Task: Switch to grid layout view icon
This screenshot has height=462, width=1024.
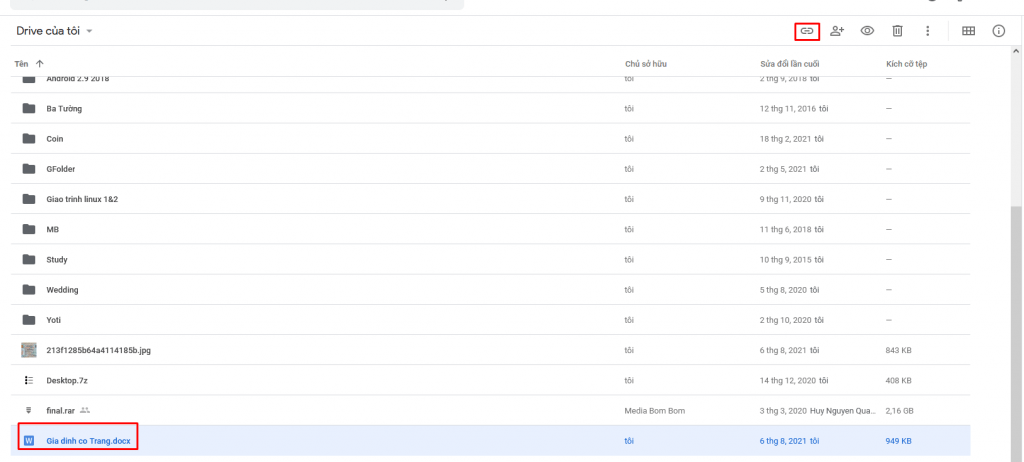Action: point(968,31)
